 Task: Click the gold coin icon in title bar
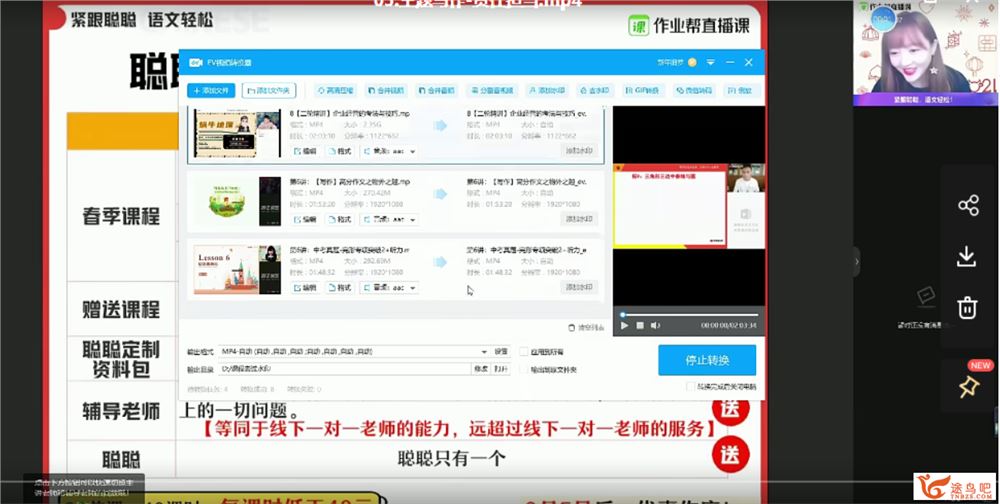(x=692, y=63)
